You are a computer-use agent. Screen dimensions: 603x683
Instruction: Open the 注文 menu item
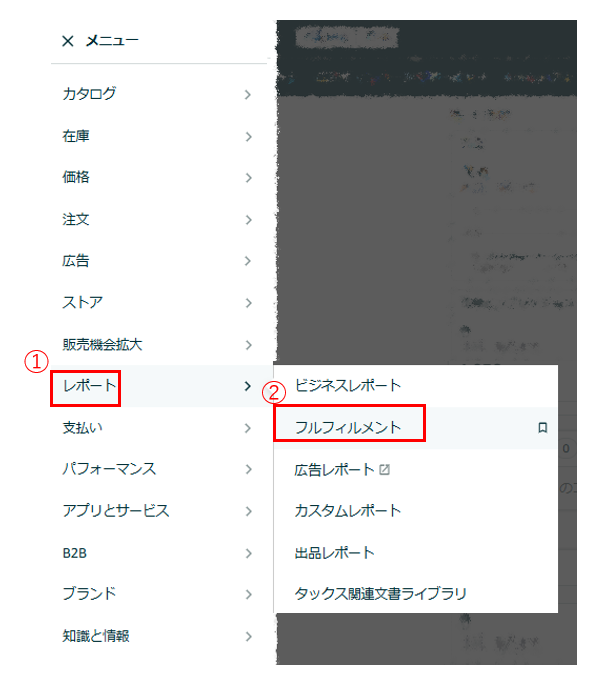point(76,219)
